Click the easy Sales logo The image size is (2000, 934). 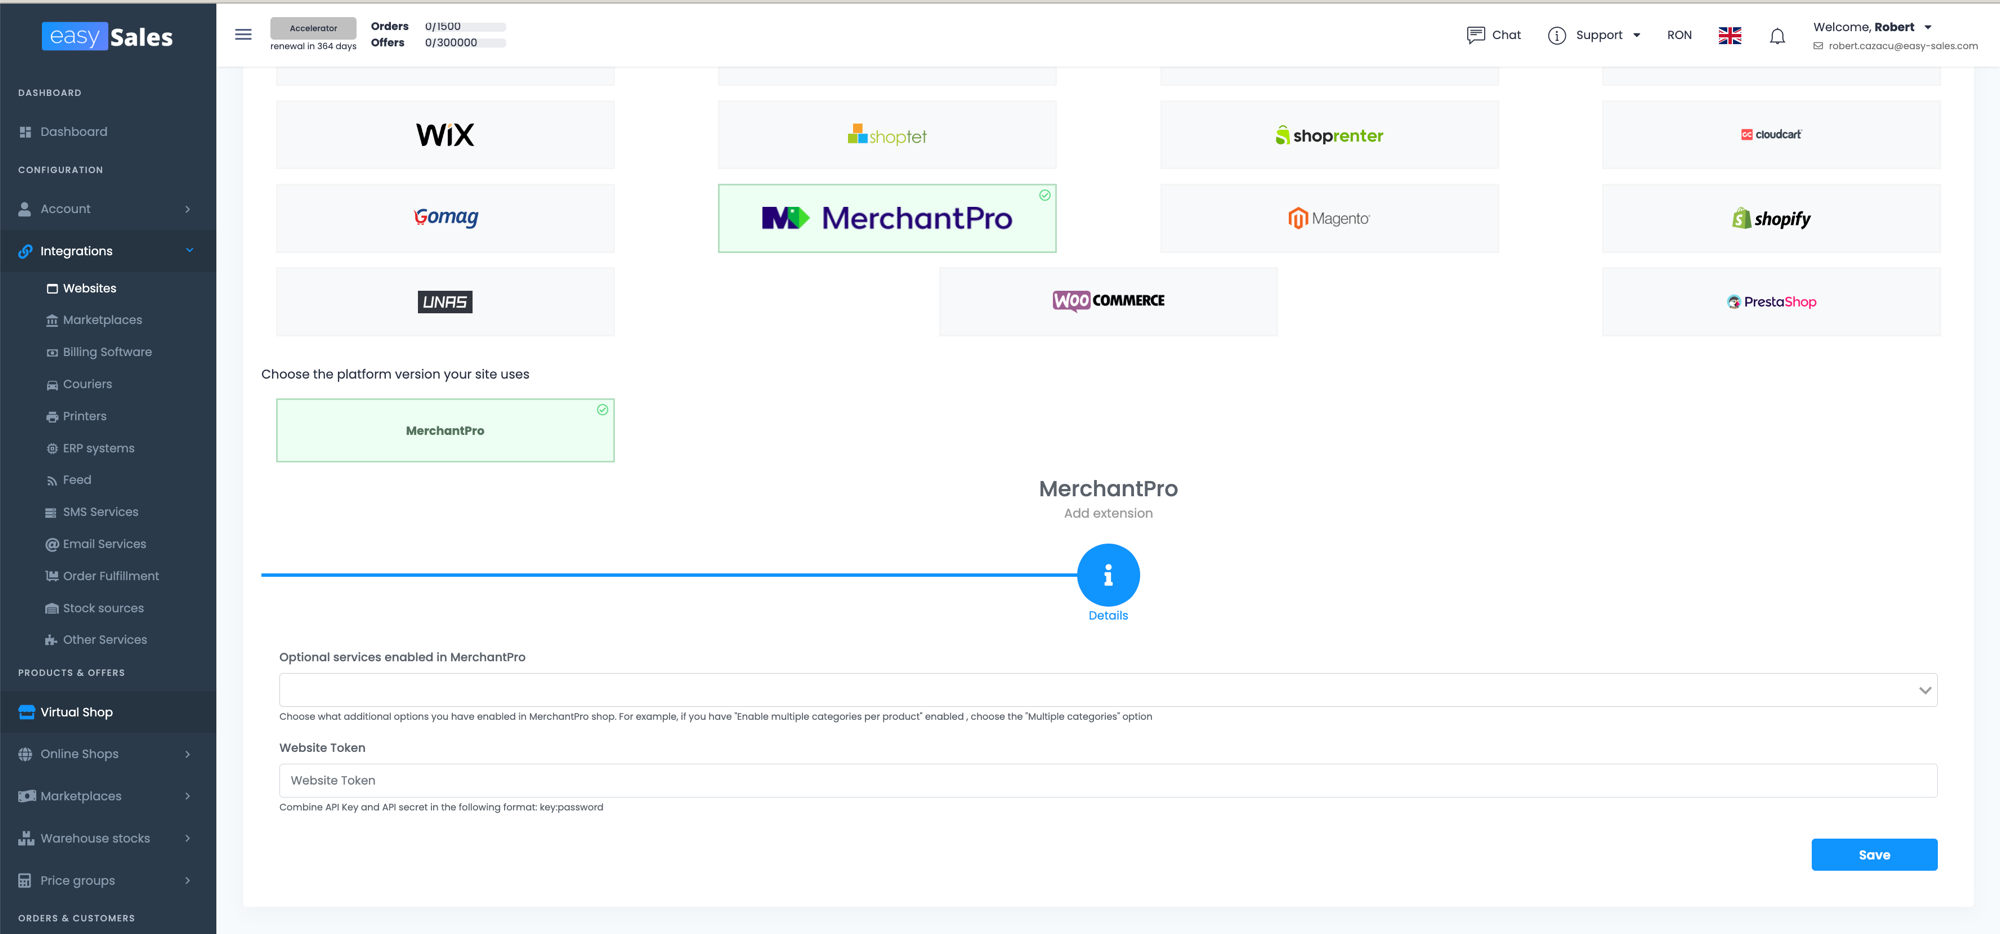[107, 36]
